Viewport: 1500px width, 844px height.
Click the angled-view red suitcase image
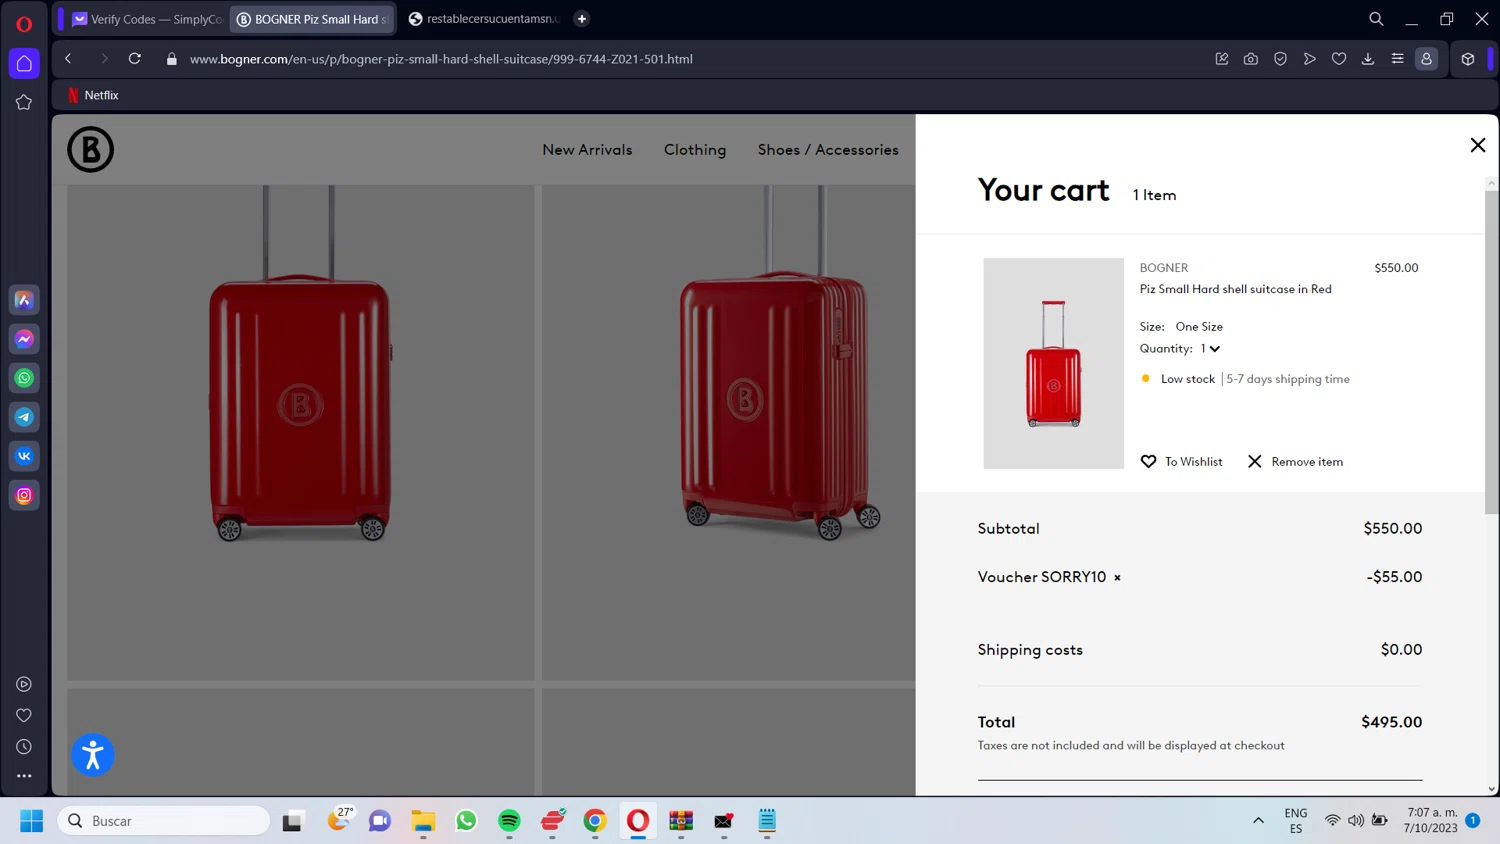(x=728, y=432)
